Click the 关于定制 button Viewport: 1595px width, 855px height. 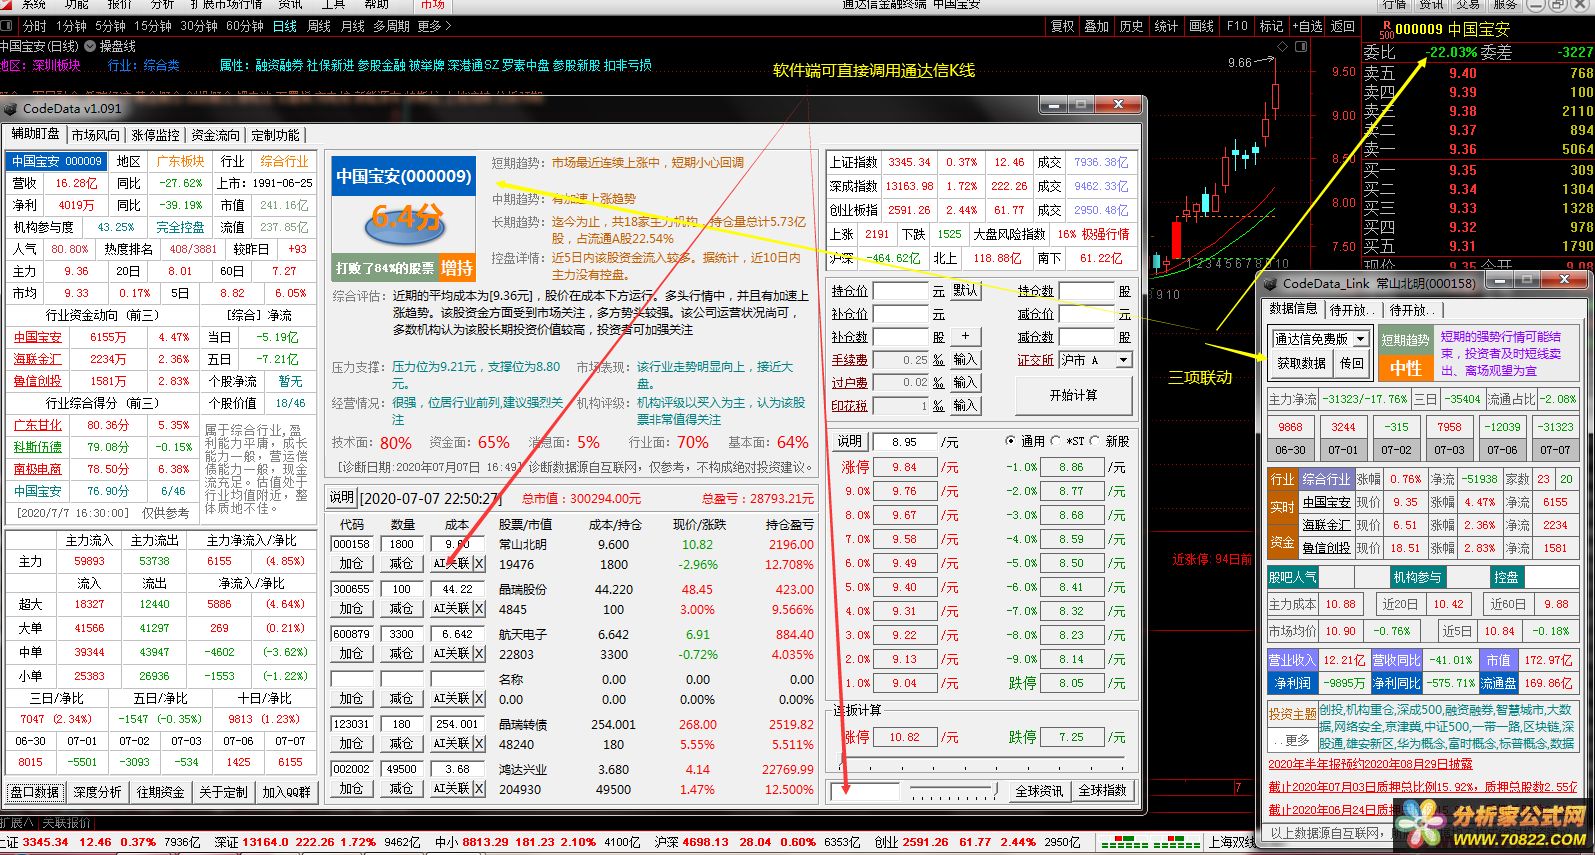click(x=223, y=792)
